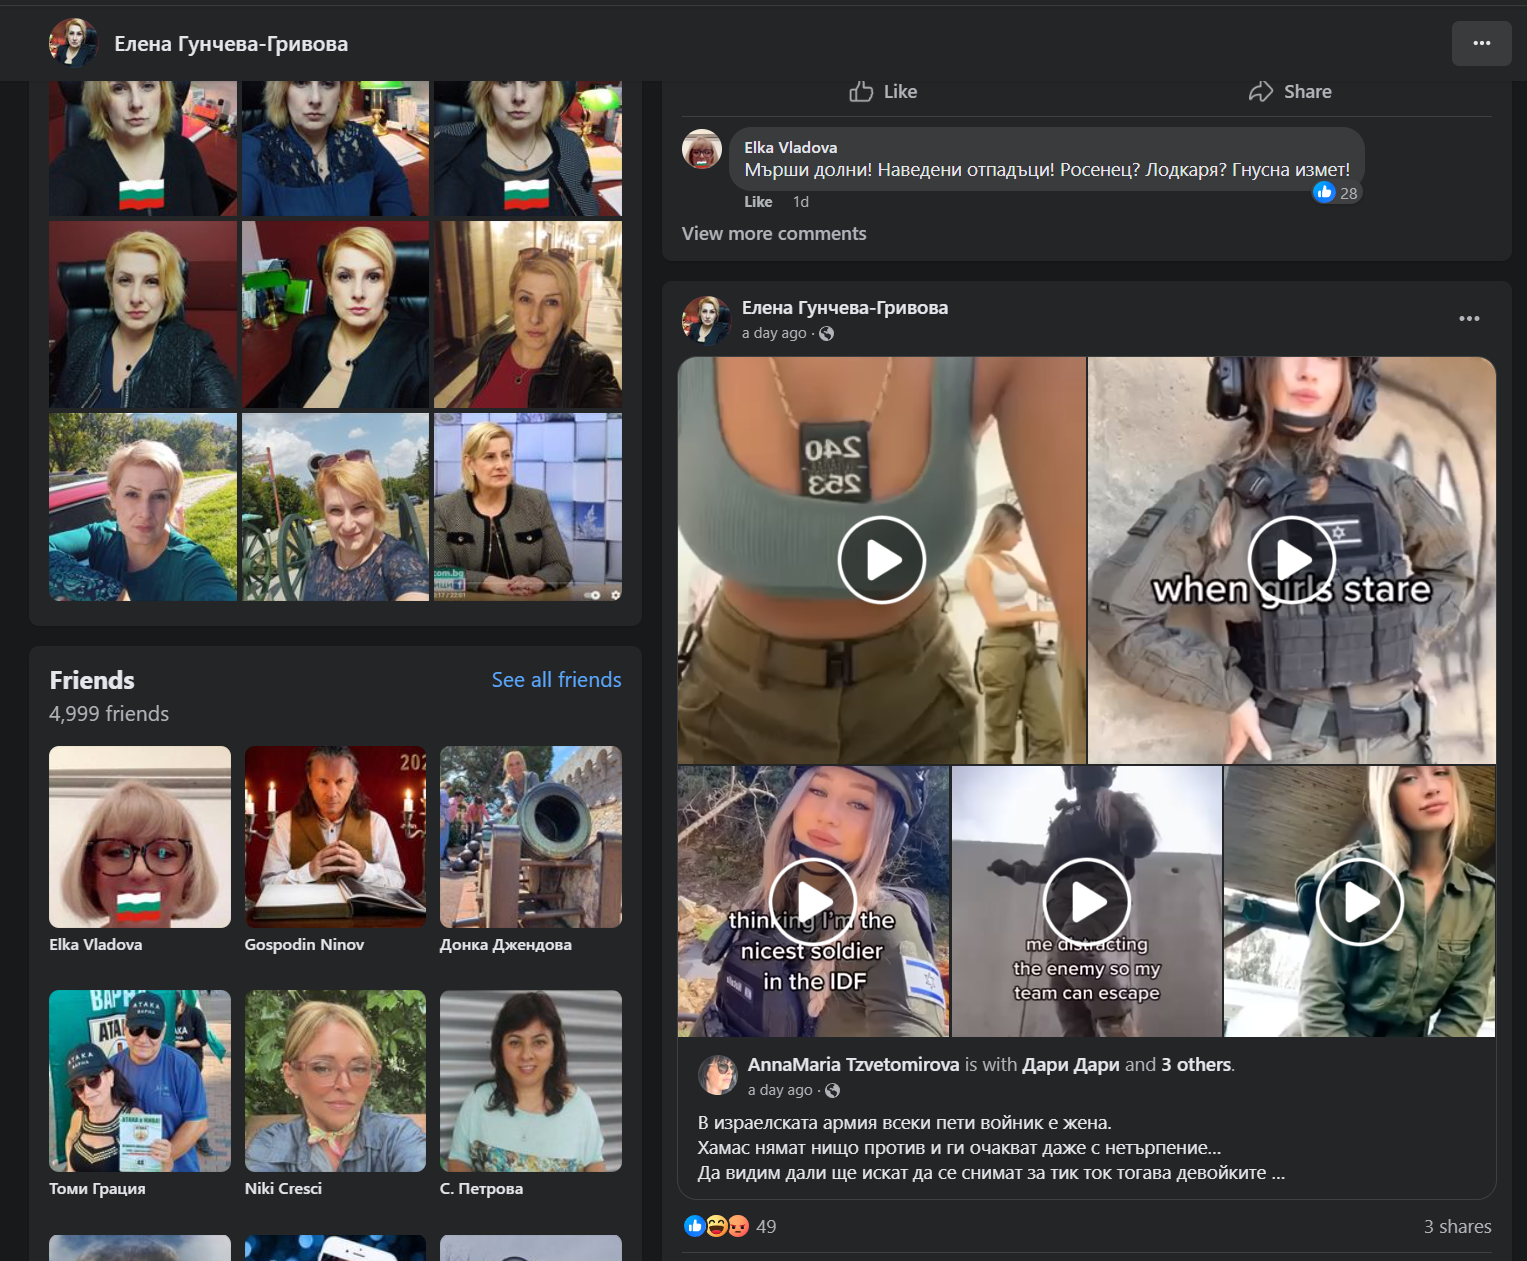This screenshot has width=1527, height=1261.
Task: Open the hallway selfie photo
Action: [528, 315]
